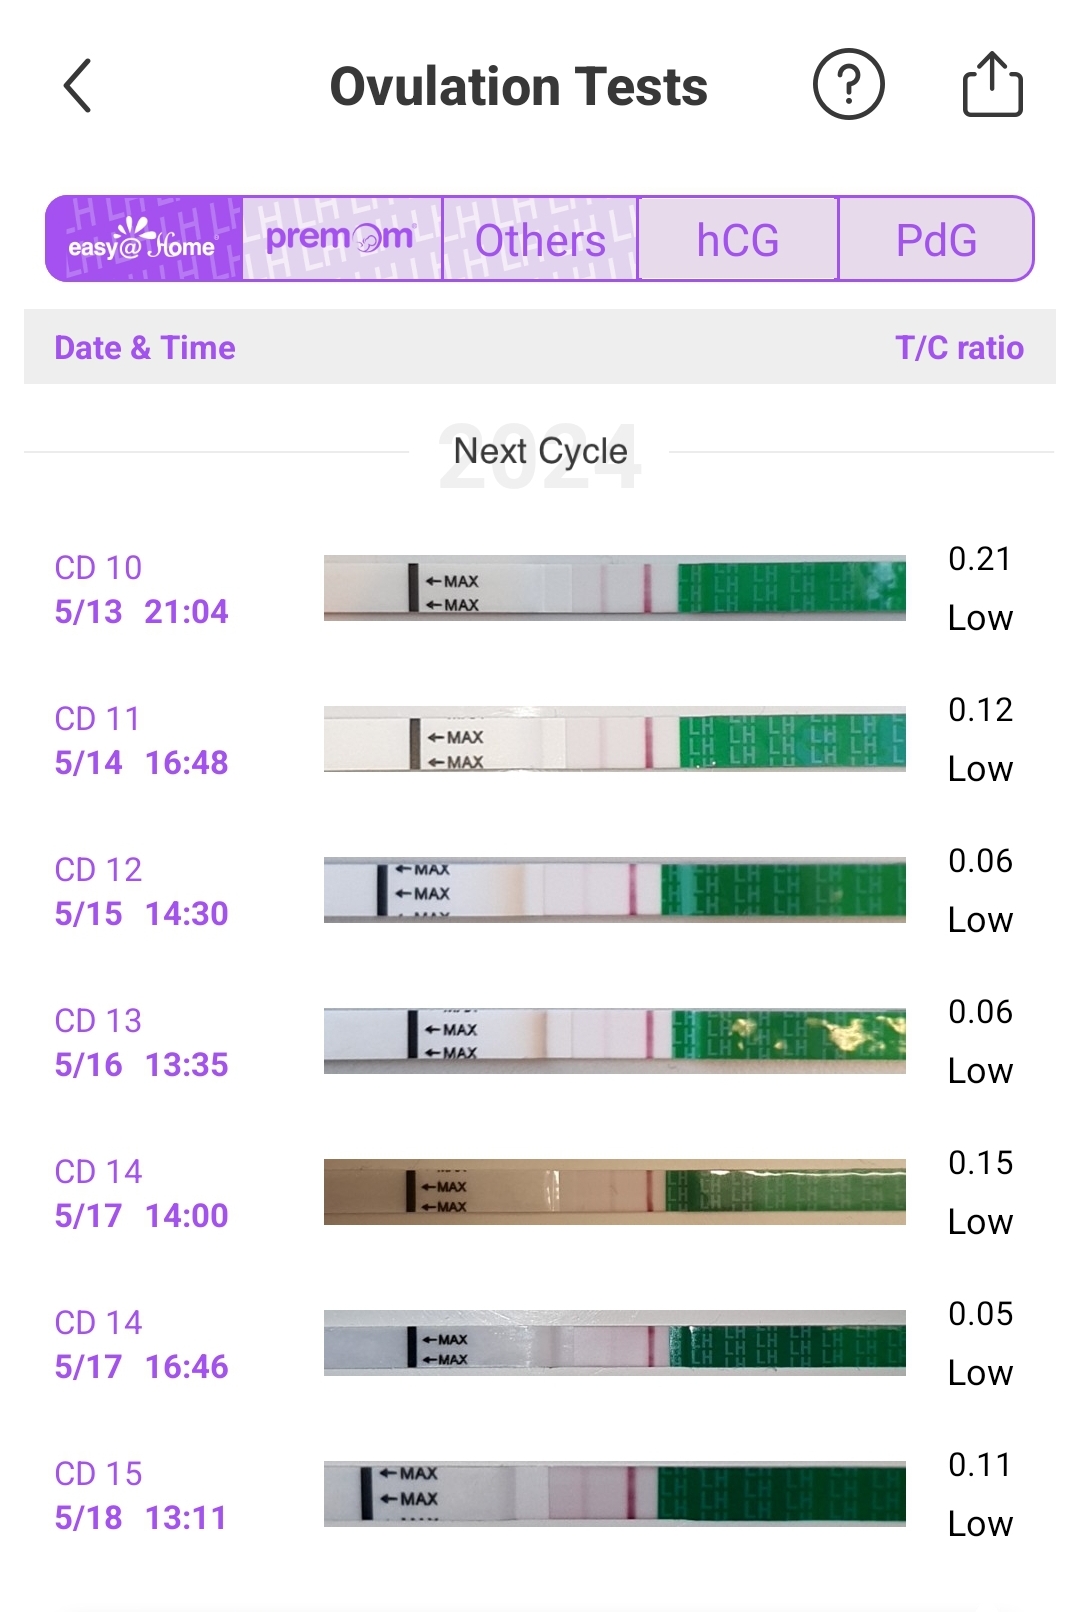Tap the 0.21 Low ratio result
The width and height of the screenshot is (1080, 1612).
(x=980, y=588)
